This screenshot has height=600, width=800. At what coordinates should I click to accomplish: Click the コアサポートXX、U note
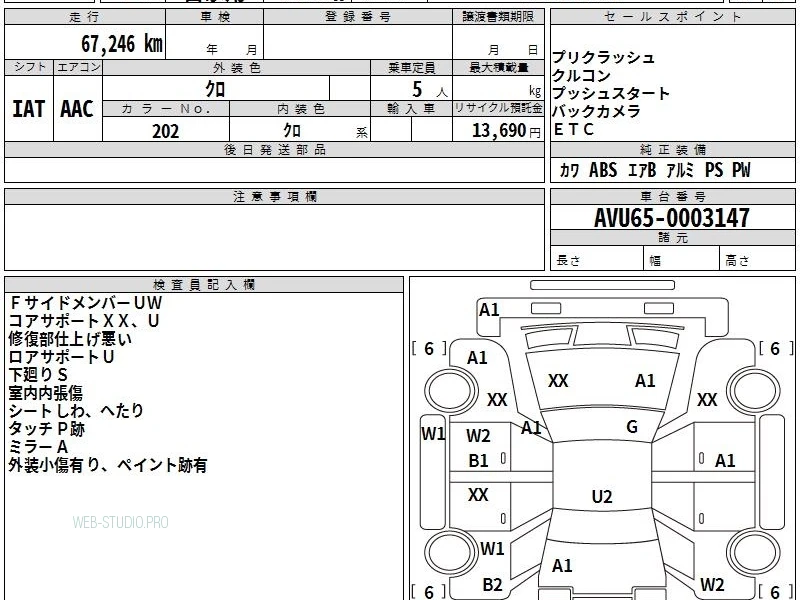click(x=84, y=321)
